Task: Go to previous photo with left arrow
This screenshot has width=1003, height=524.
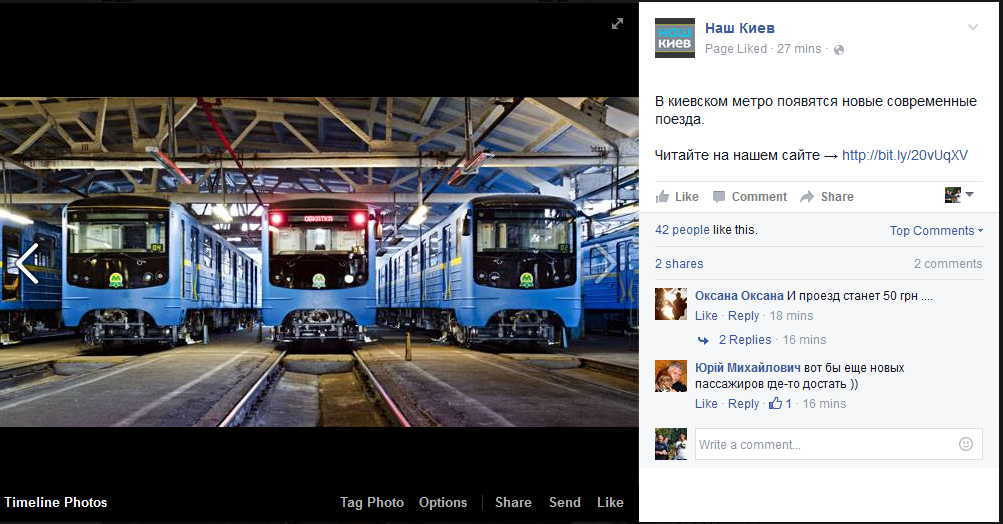Action: coord(27,263)
